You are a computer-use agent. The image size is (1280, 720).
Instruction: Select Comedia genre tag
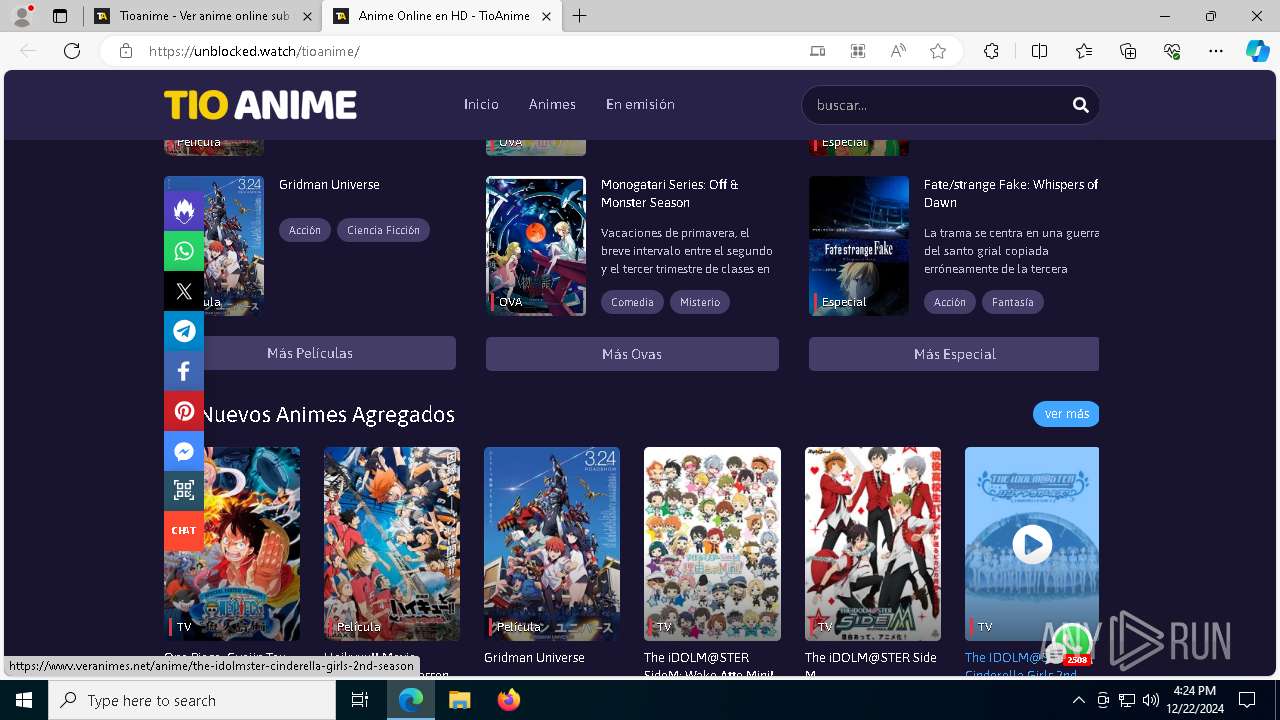[632, 302]
